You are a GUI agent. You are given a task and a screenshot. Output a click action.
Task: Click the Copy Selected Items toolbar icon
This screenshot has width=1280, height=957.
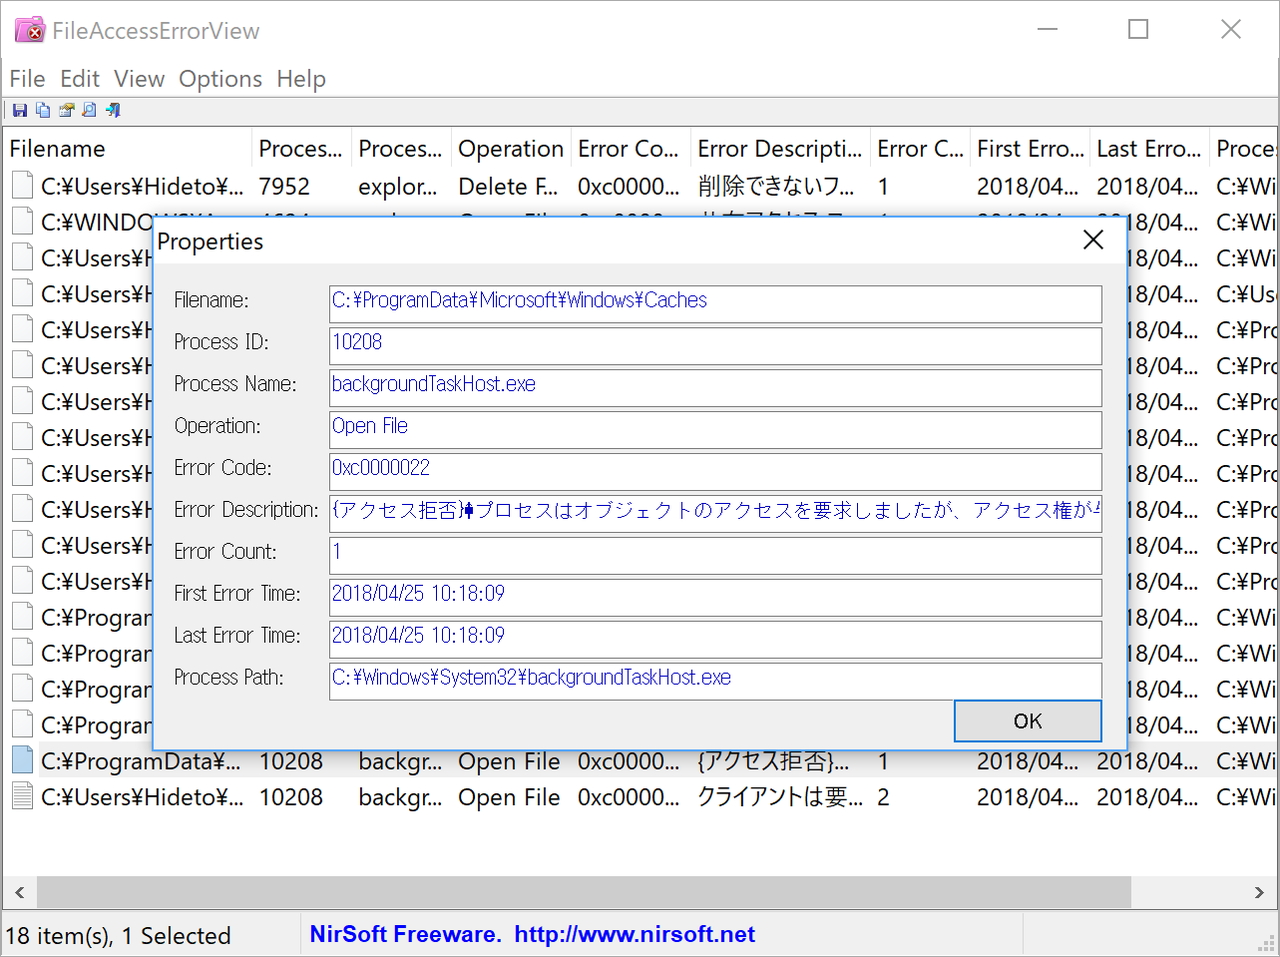[x=43, y=110]
